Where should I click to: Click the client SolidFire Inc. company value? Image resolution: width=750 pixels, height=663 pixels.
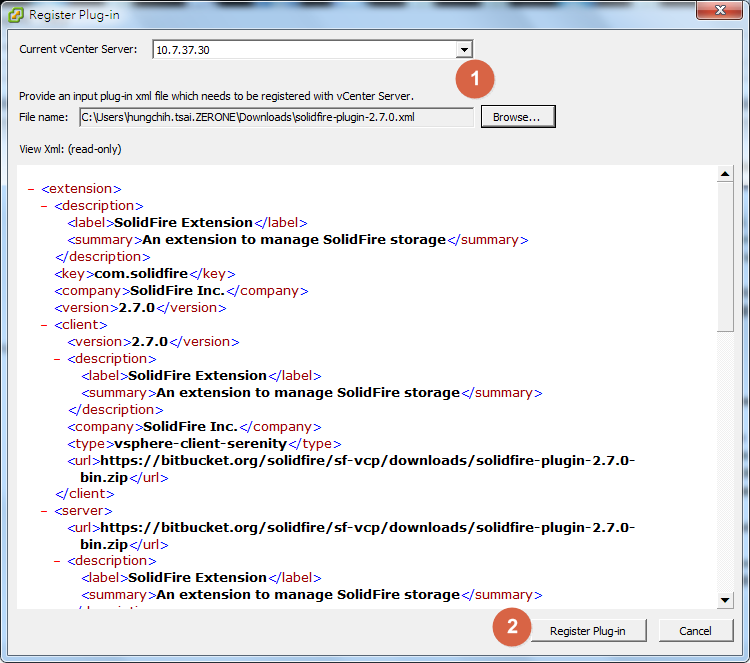(x=190, y=427)
